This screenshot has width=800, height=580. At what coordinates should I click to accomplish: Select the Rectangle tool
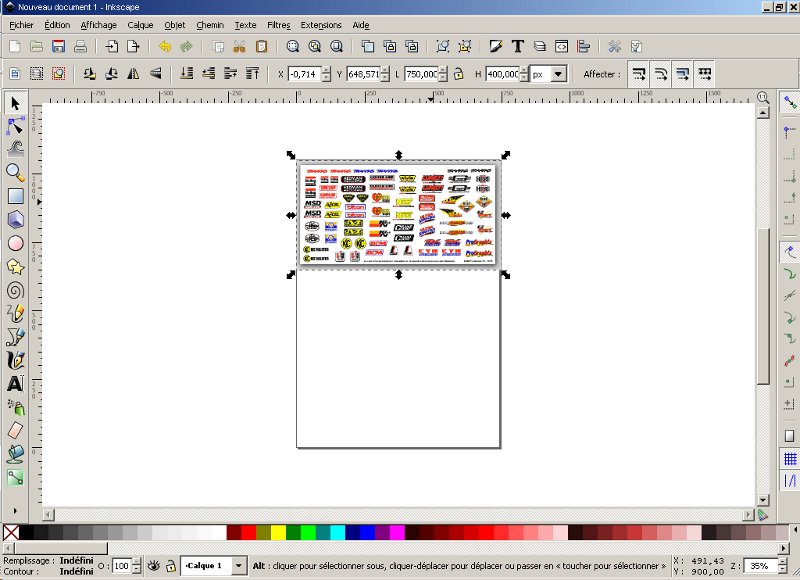(15, 196)
